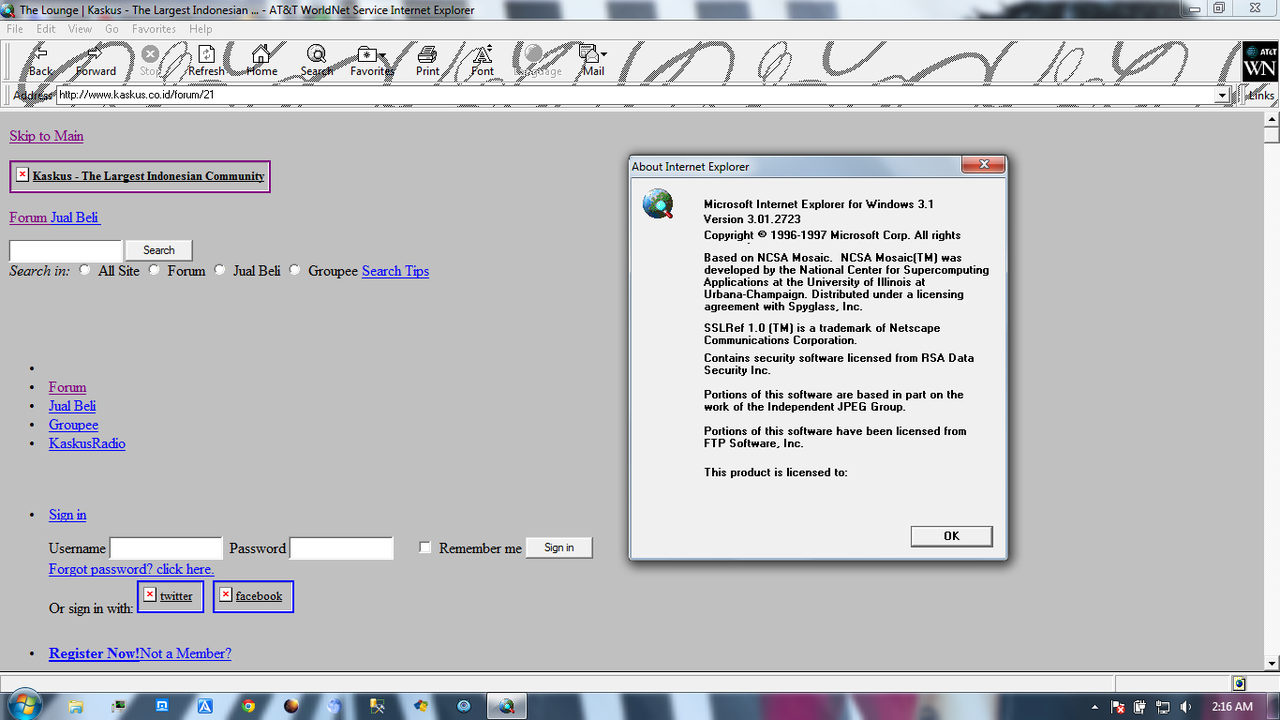Select the Jual Beli radio button
Screen dimensions: 1280x720
coord(220,270)
